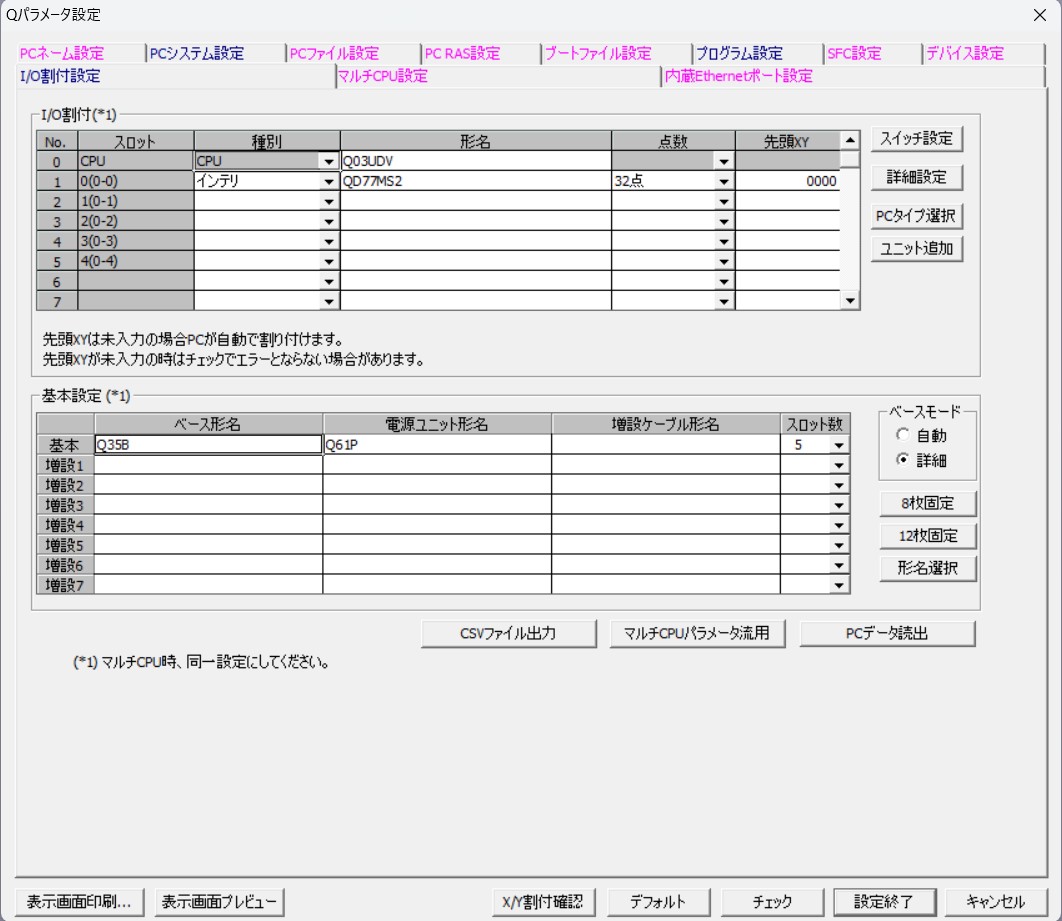Open 点数 dropdown showing 32点
This screenshot has height=921, width=1062.
(724, 181)
